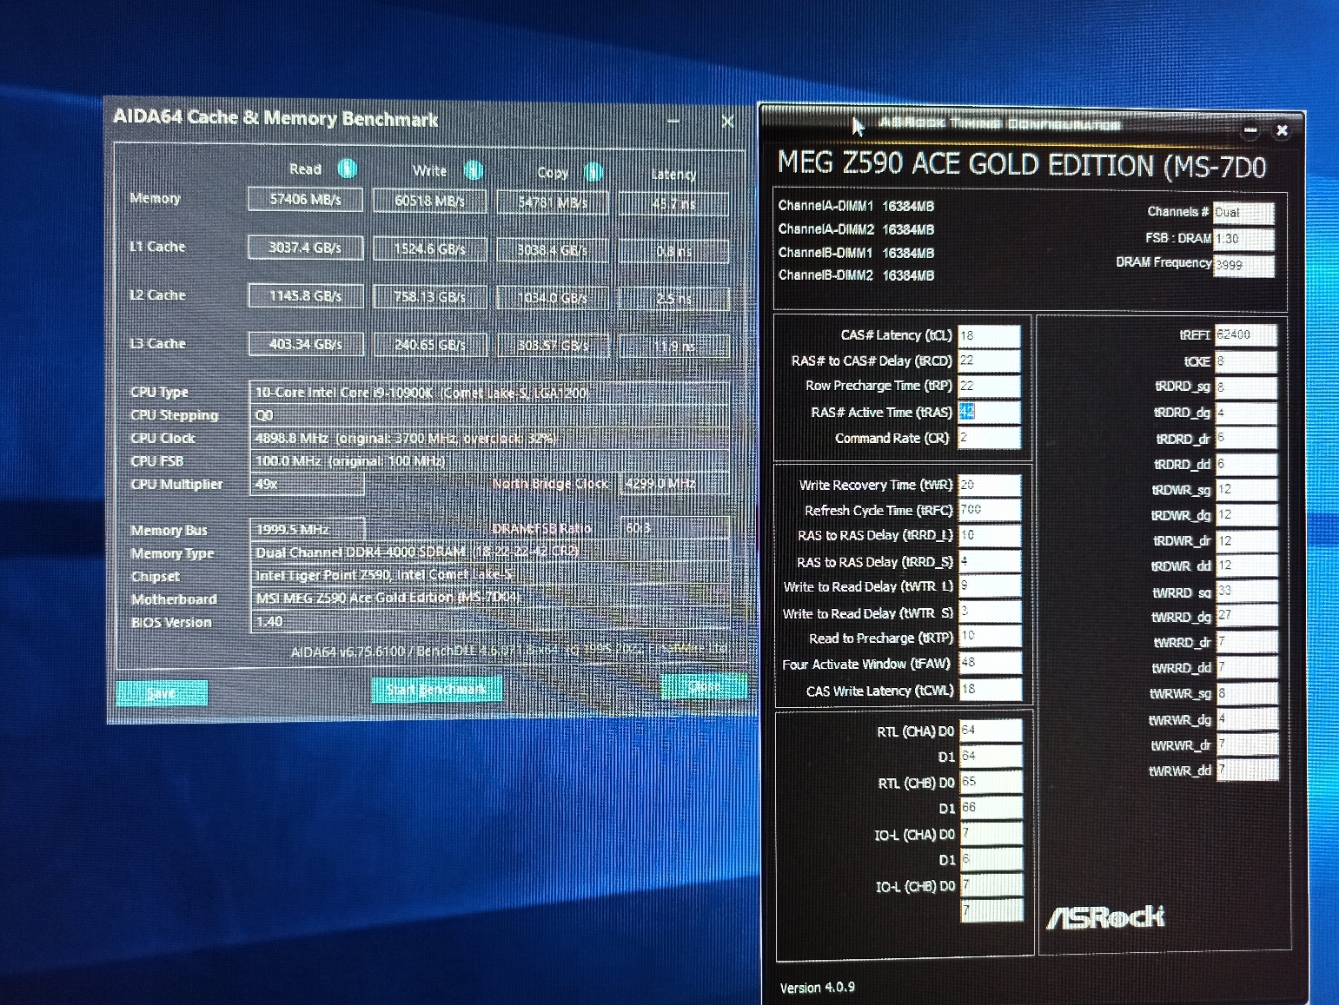The height and width of the screenshot is (1005, 1339).
Task: Click the Close button at AIDA64 bottom
Action: pyautogui.click(x=704, y=686)
